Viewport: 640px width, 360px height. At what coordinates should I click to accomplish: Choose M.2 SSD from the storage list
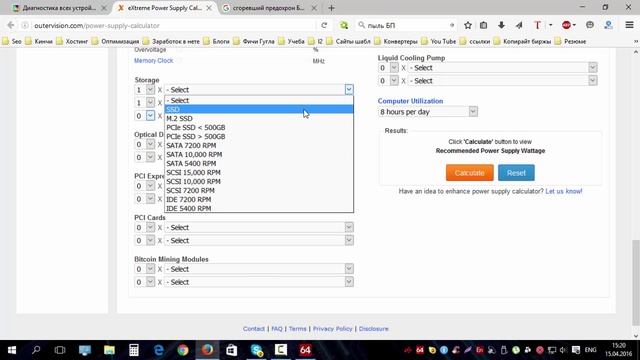click(259, 118)
